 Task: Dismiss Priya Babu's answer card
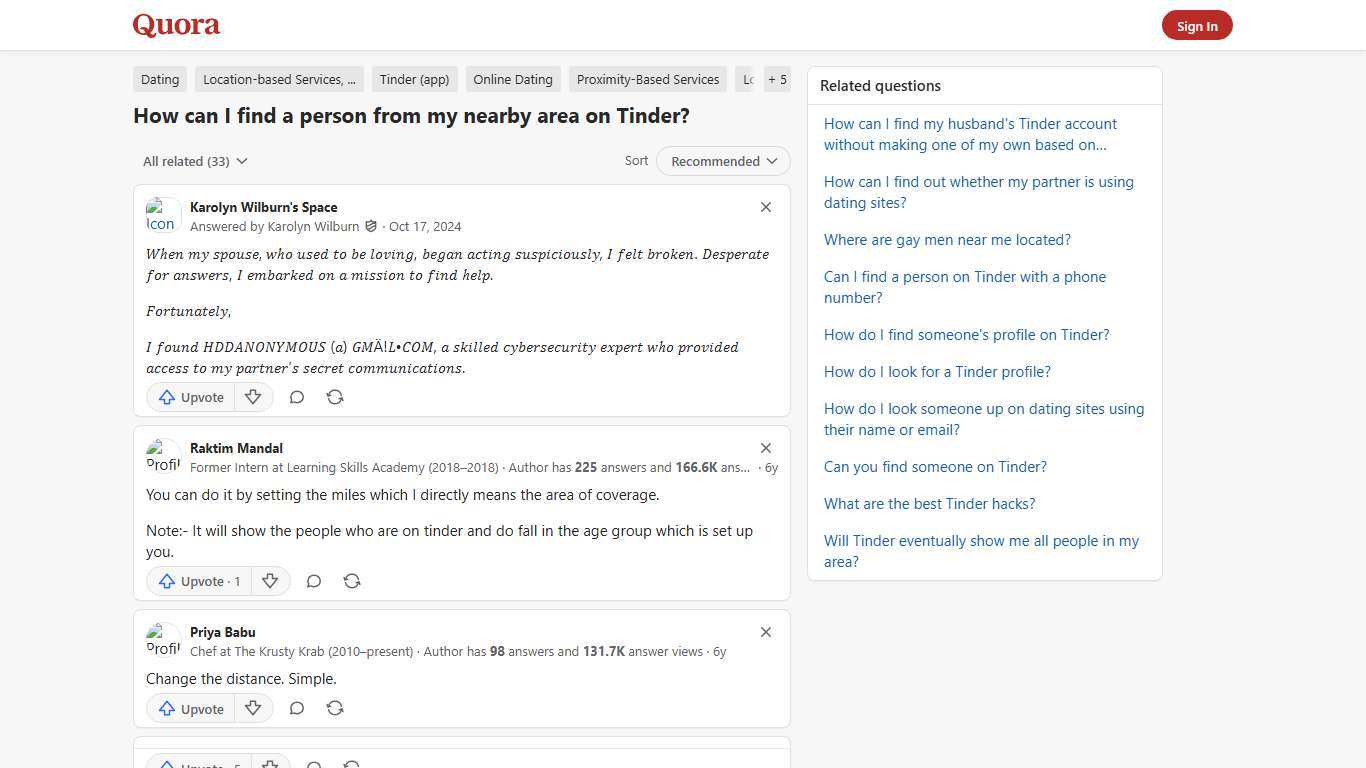[766, 632]
